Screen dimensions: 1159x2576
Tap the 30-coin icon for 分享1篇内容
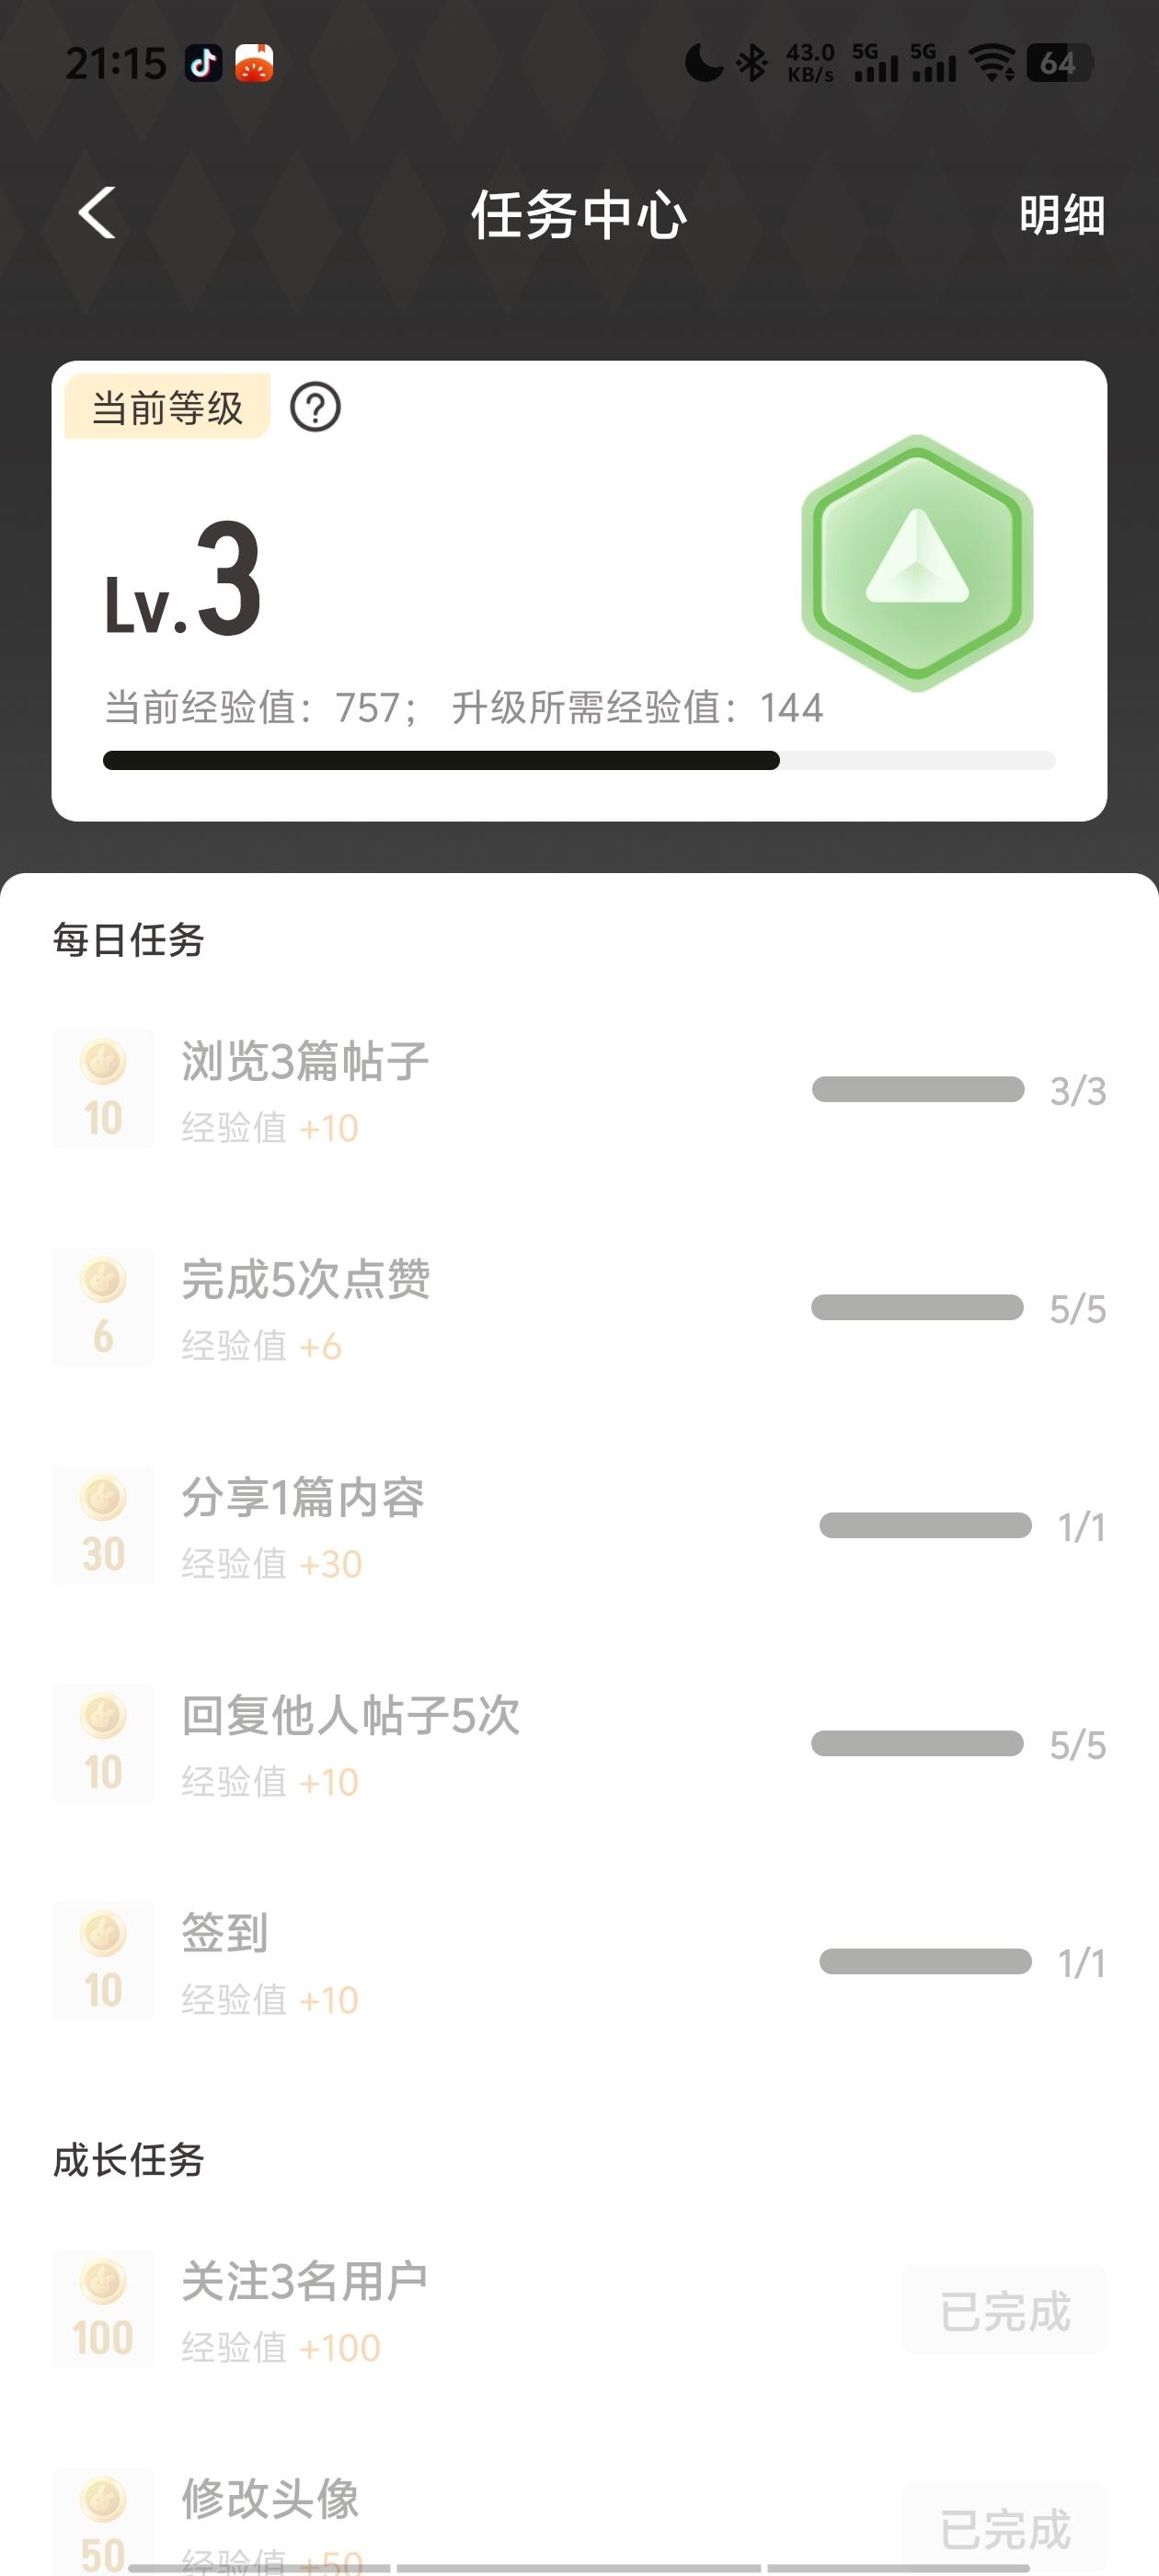(x=103, y=1525)
